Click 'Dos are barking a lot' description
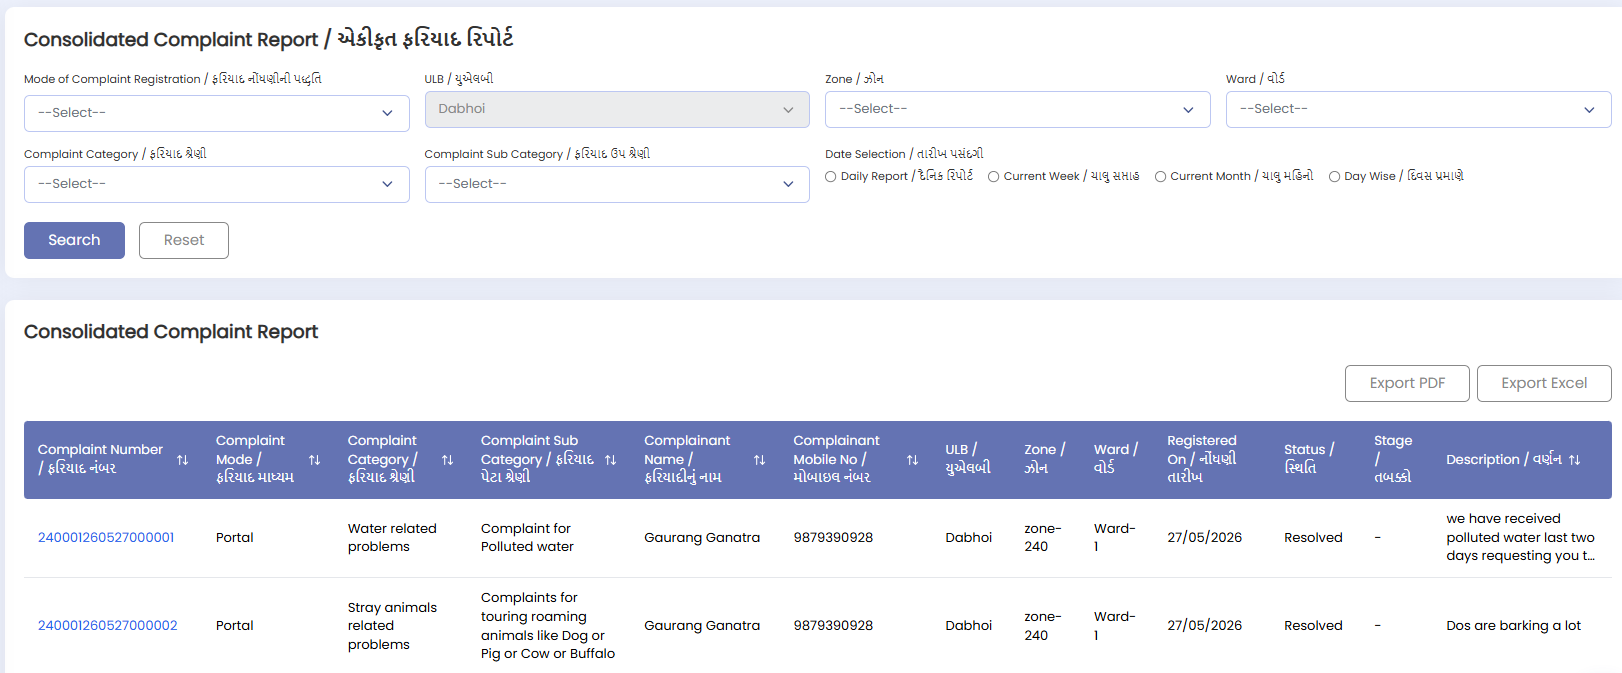Screen dimensions: 1622x673 coord(1513,626)
